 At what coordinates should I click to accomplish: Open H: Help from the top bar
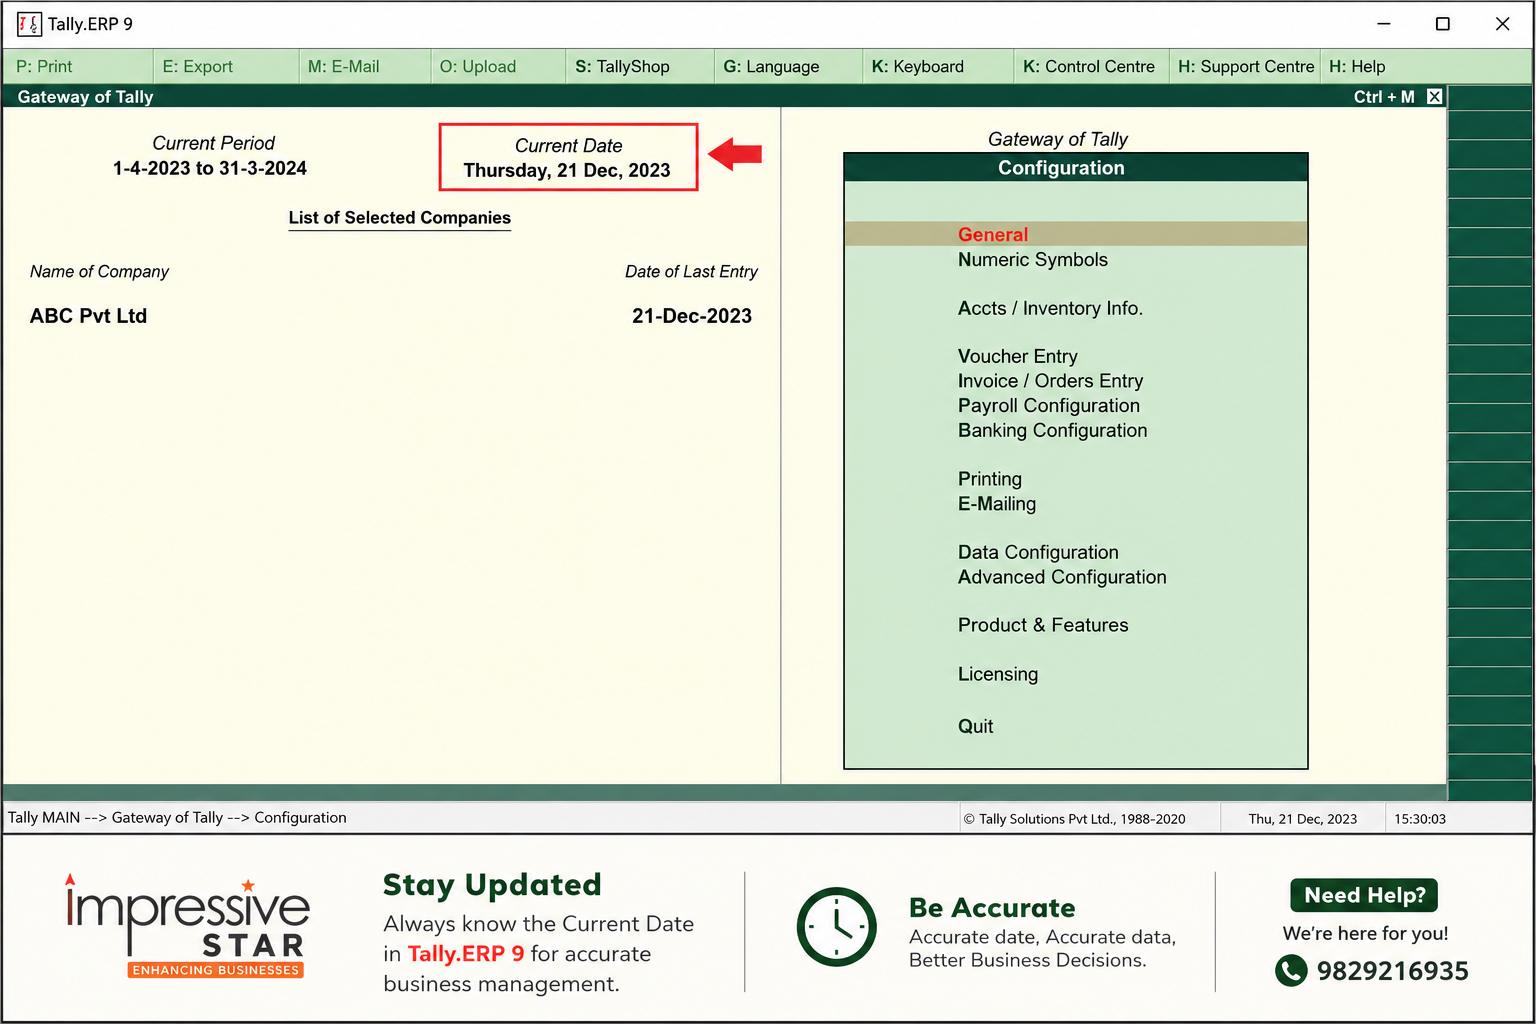(1356, 67)
